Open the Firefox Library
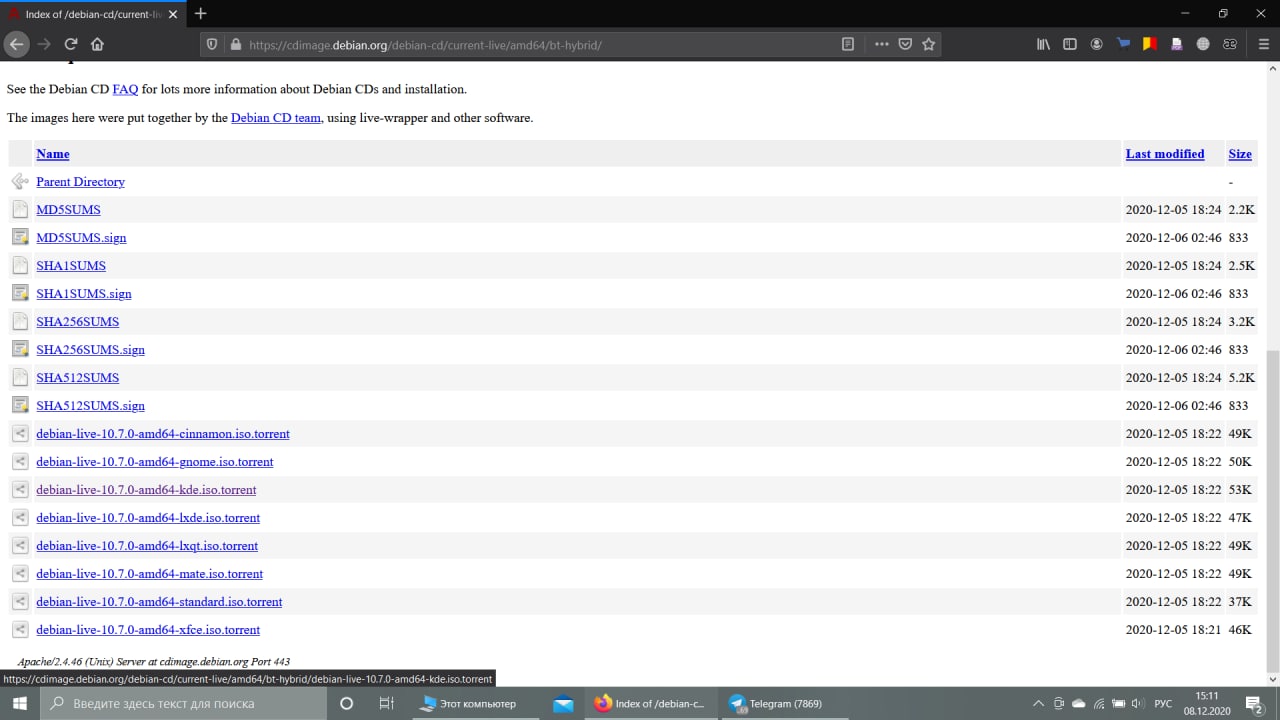Image resolution: width=1280 pixels, height=720 pixels. 1043,44
